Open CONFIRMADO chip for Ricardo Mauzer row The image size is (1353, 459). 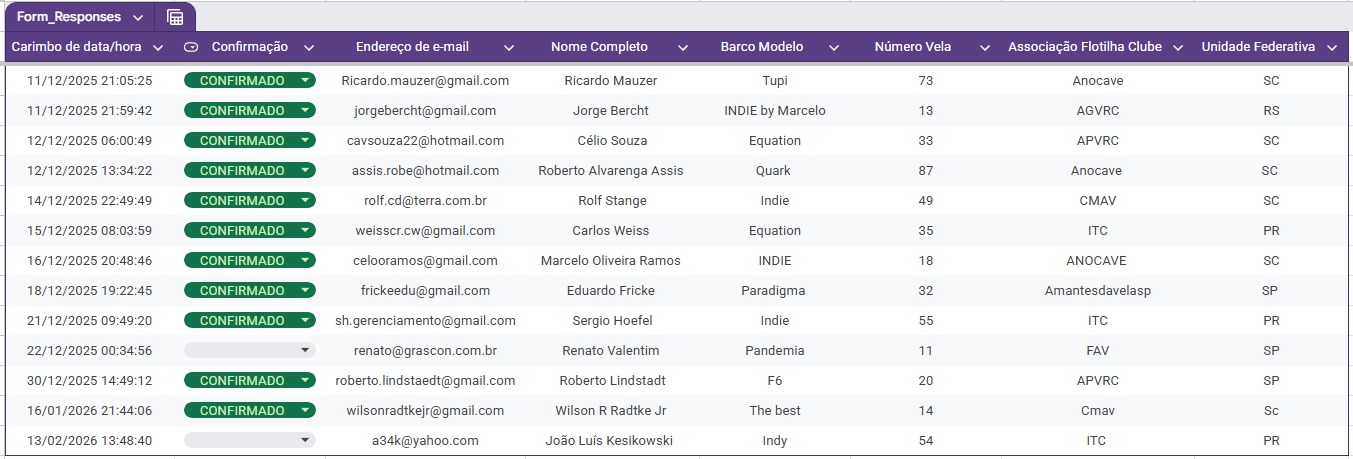click(x=305, y=81)
